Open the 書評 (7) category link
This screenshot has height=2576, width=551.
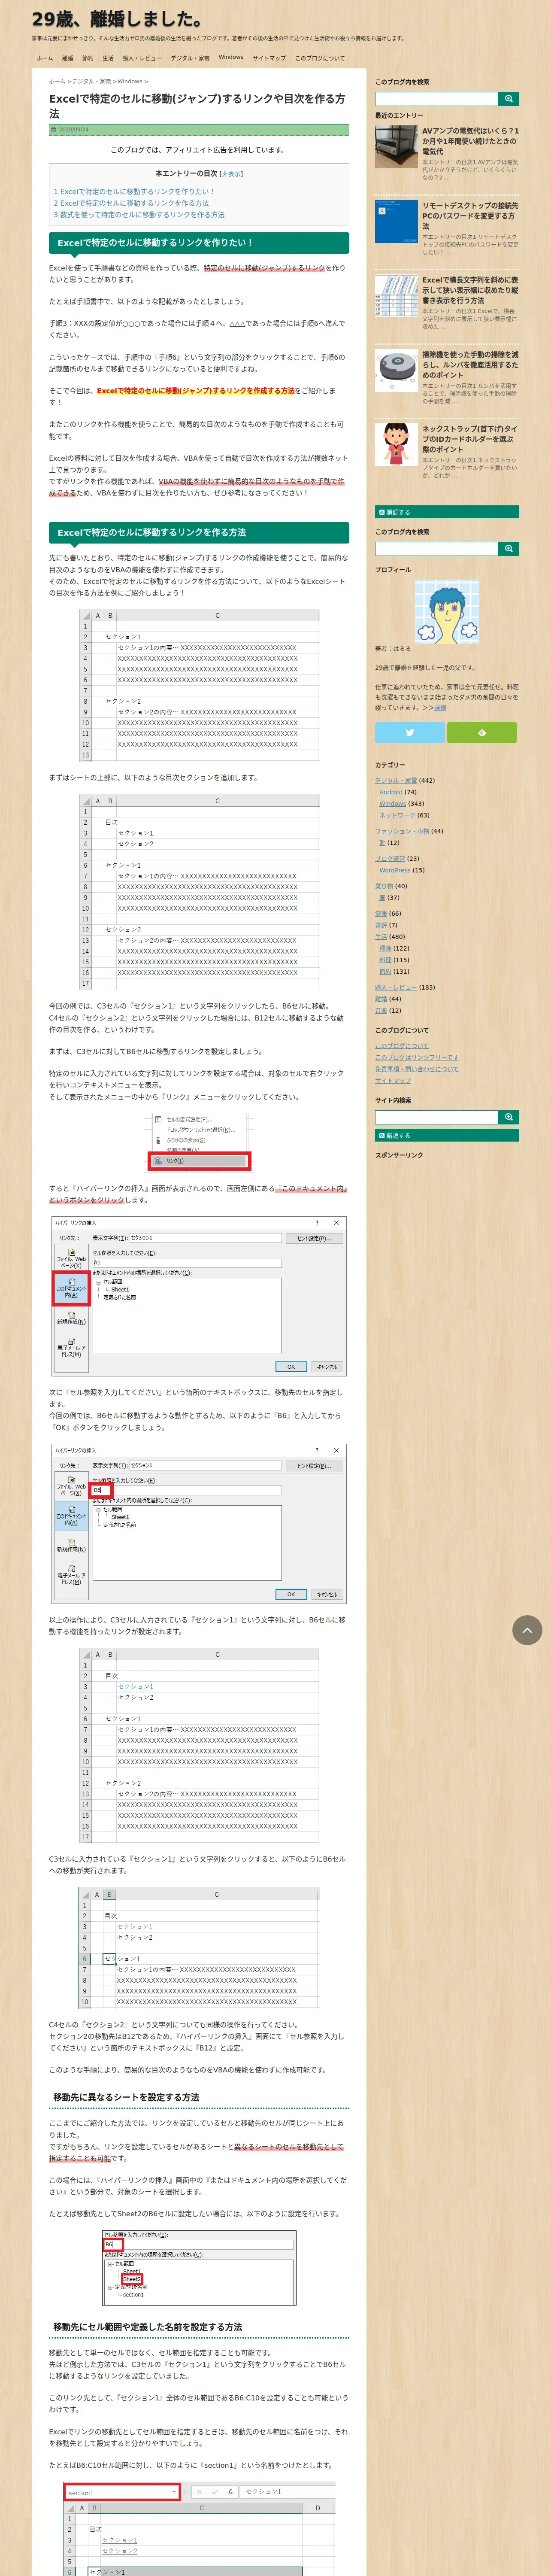tap(381, 925)
